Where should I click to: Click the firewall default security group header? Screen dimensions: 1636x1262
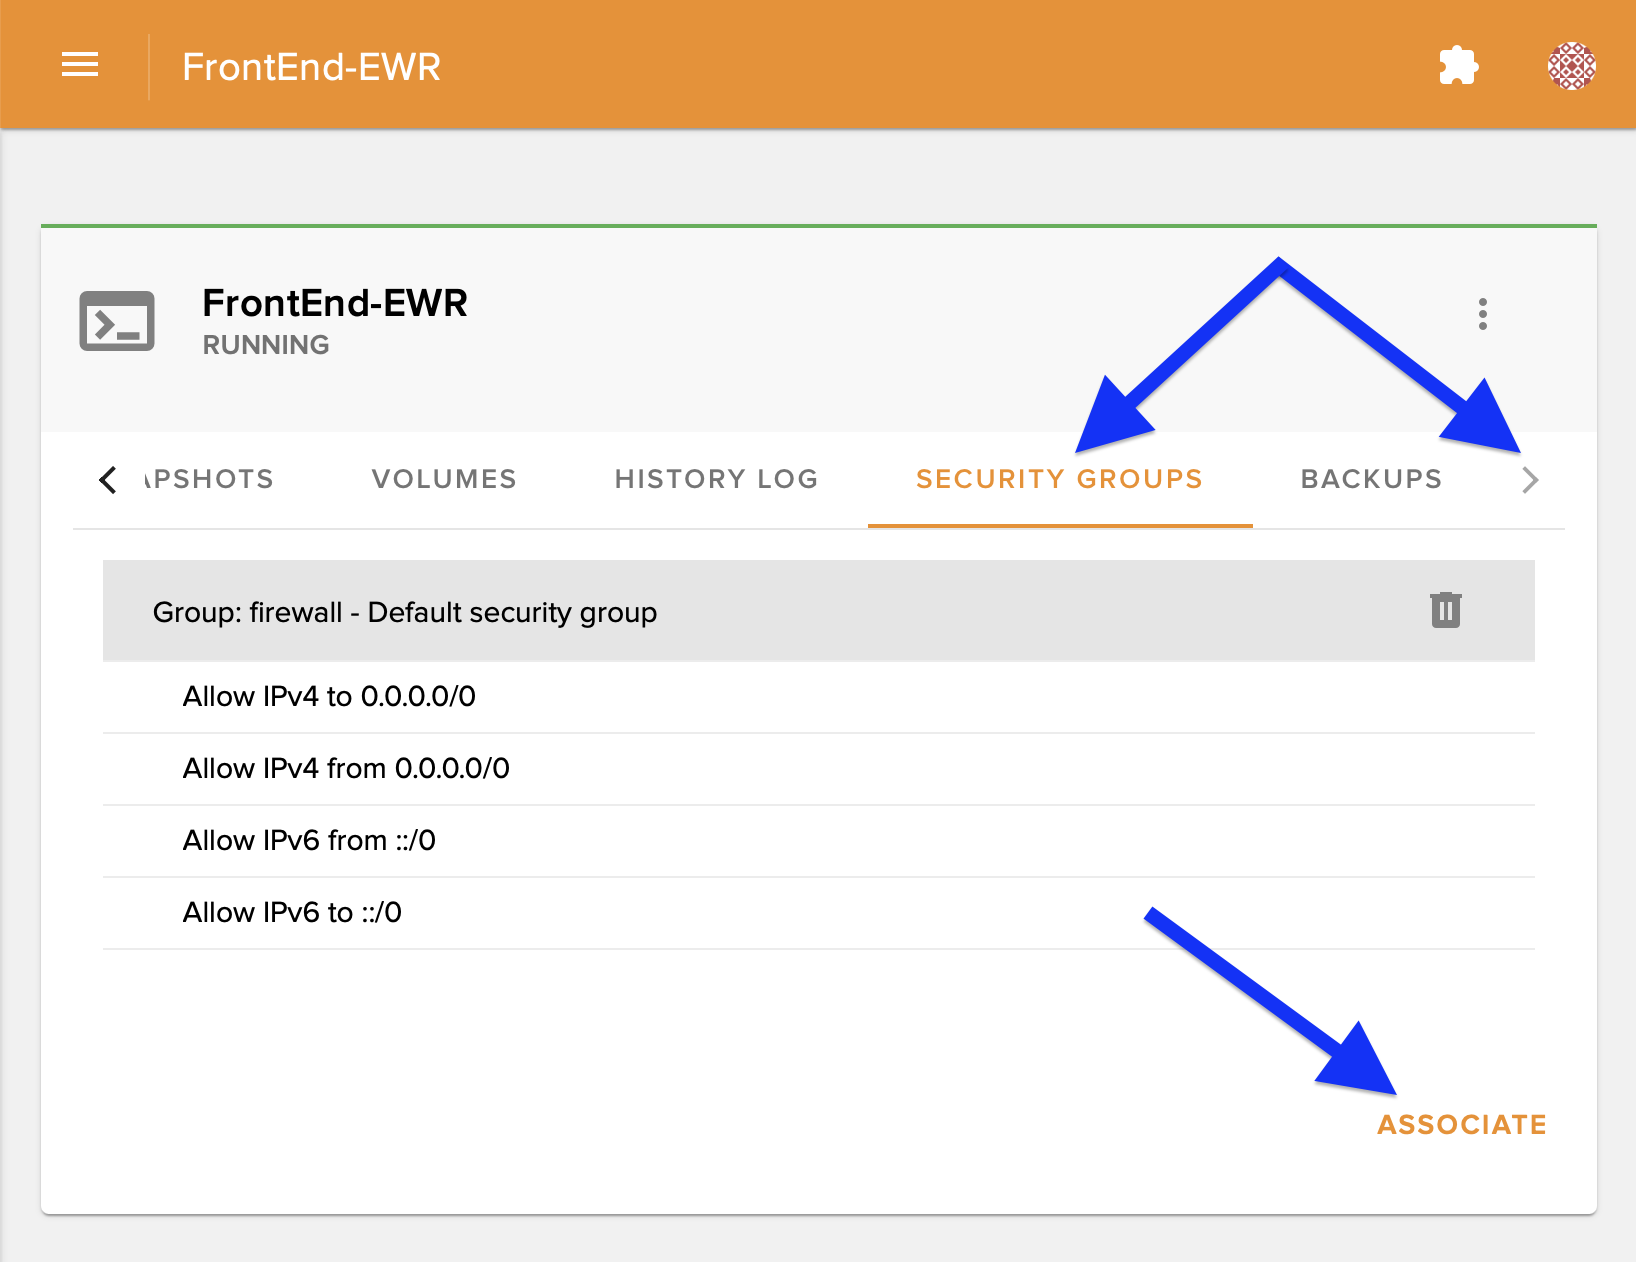point(405,612)
